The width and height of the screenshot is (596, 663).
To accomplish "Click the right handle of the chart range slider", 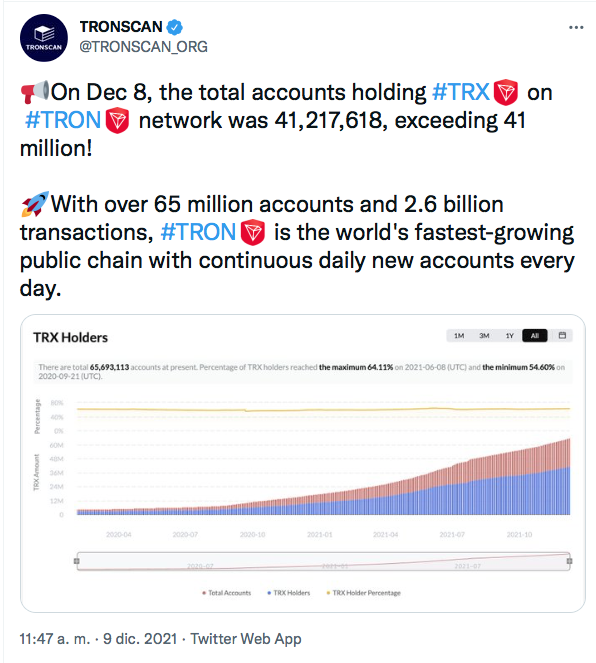I will tap(569, 561).
